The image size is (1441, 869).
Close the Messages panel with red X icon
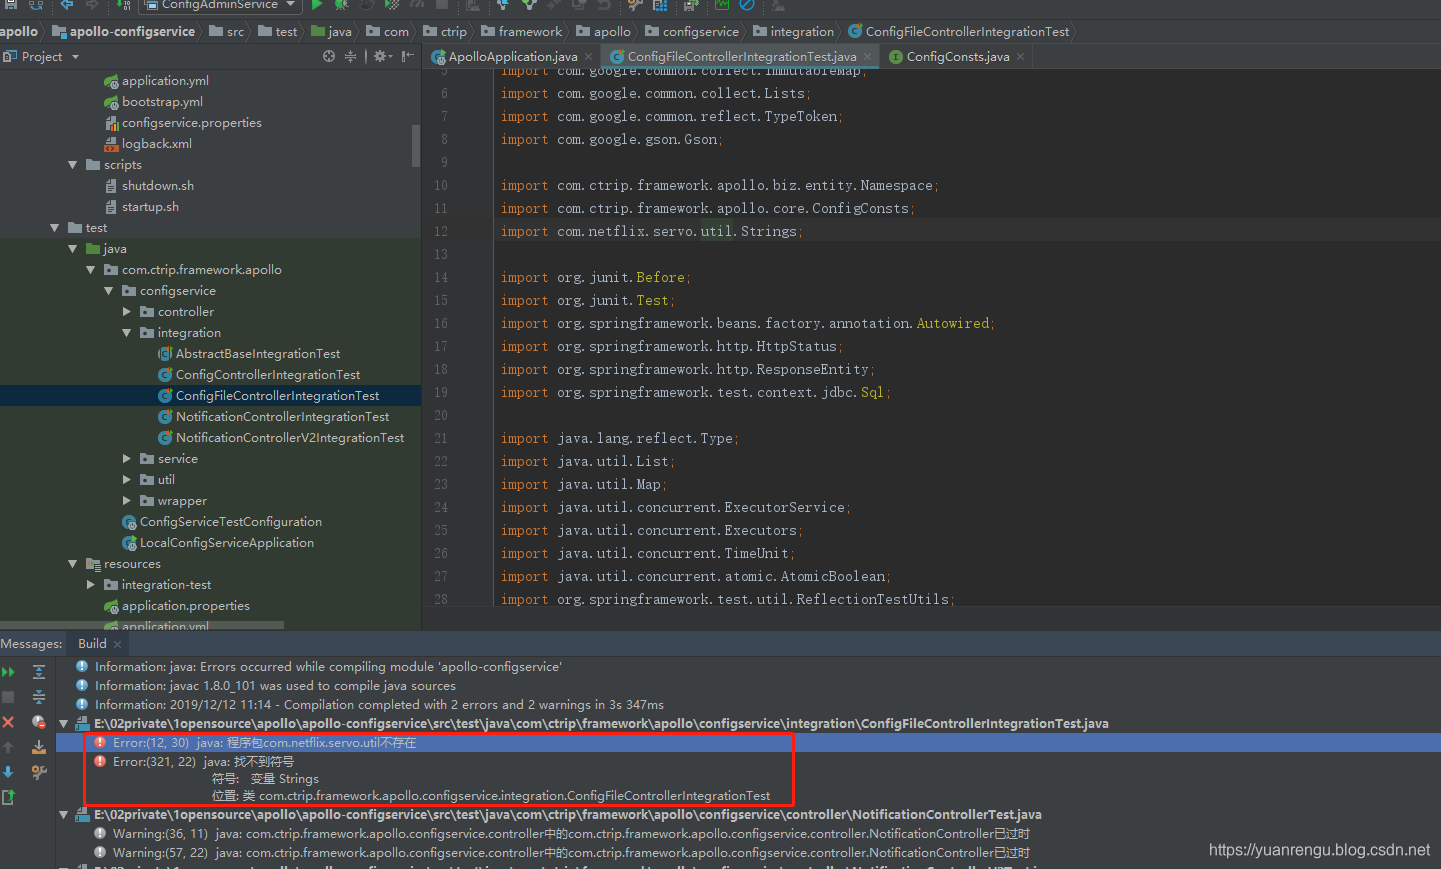coord(8,722)
